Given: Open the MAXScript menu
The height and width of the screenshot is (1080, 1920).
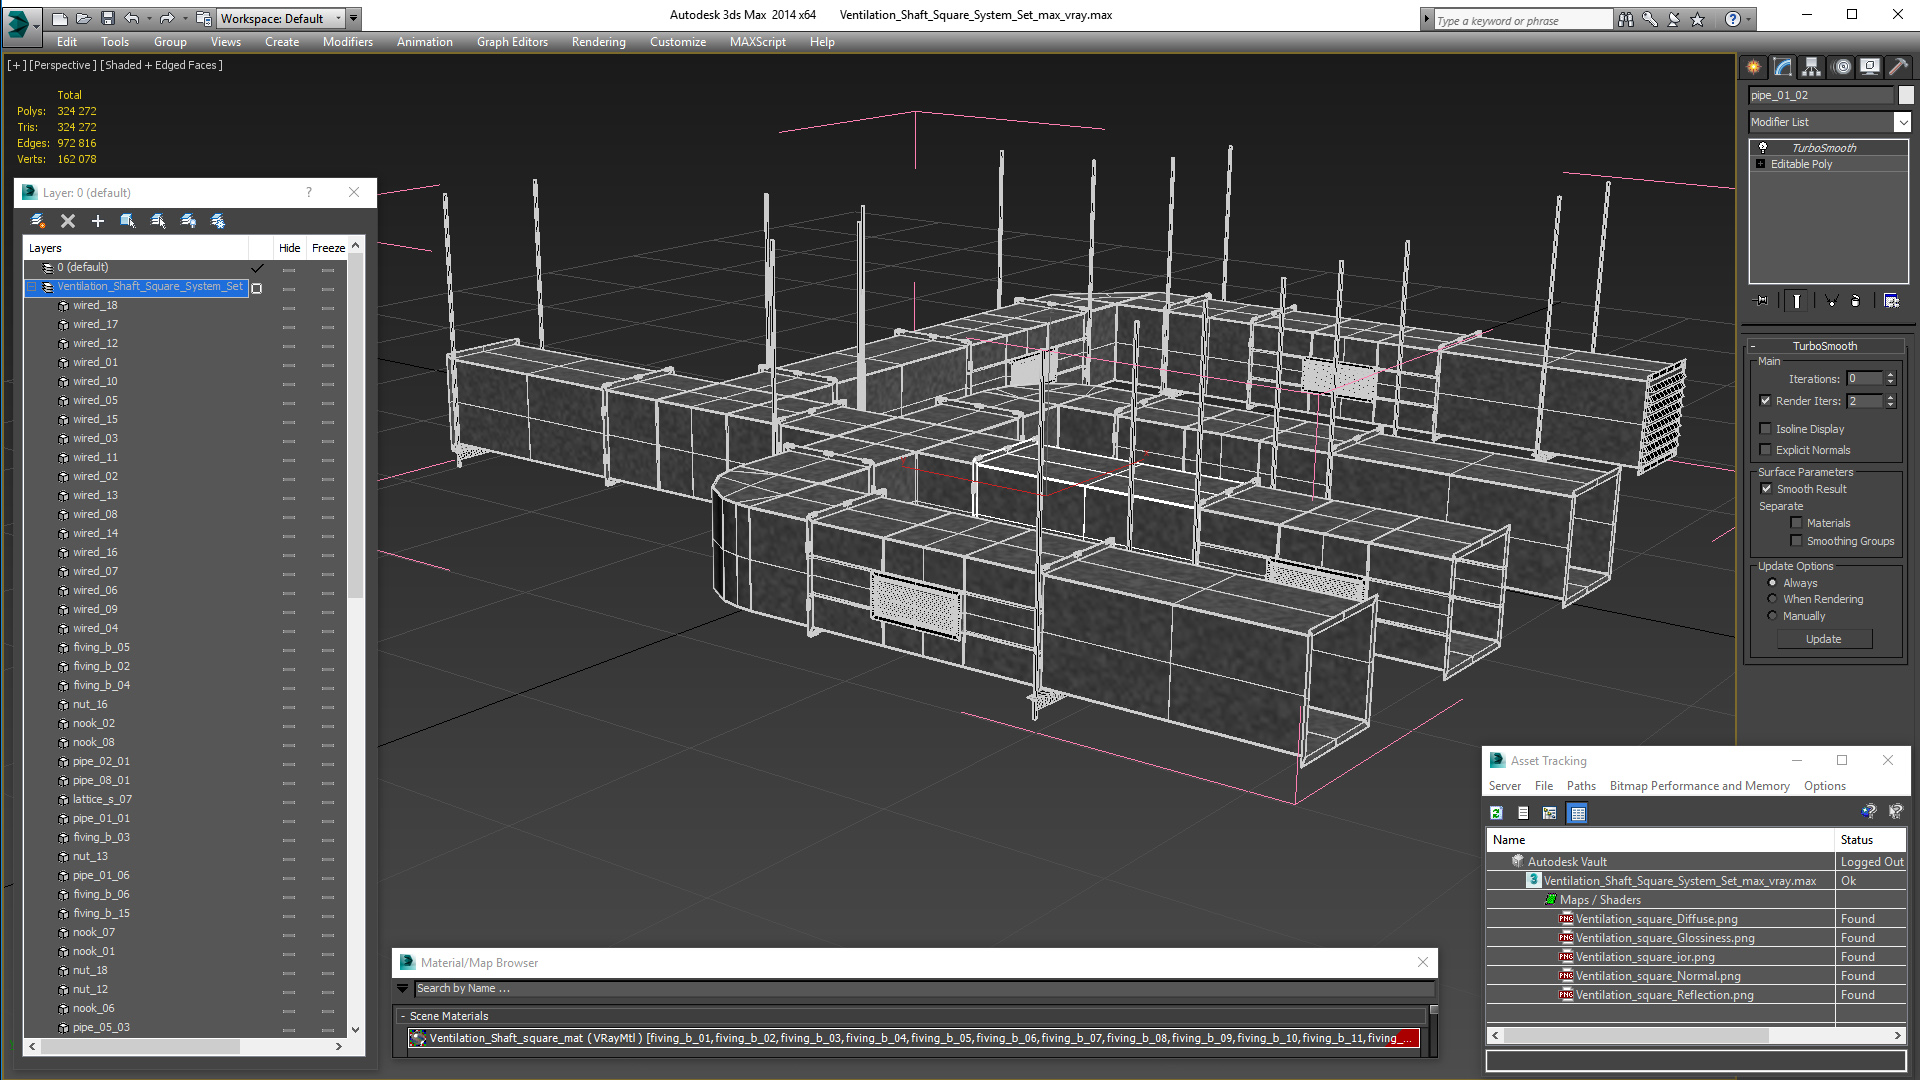Looking at the screenshot, I should pos(757,42).
